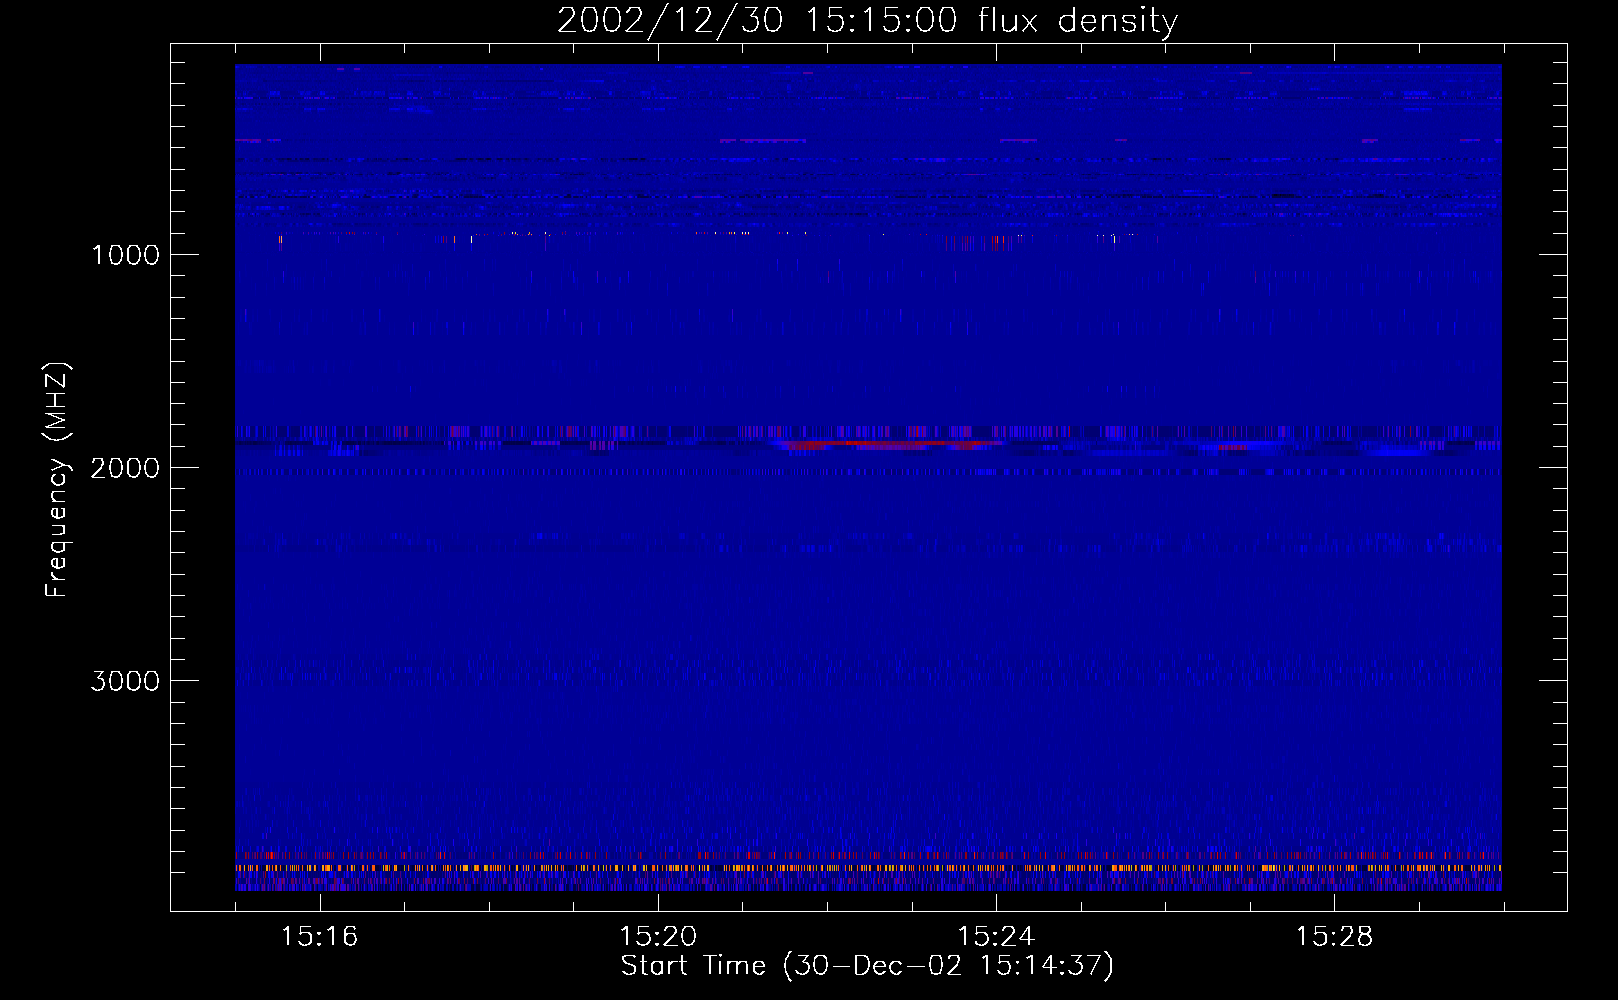Click the orange dashed band at the bottom of the spectrogram
1618x1000 pixels.
click(868, 868)
